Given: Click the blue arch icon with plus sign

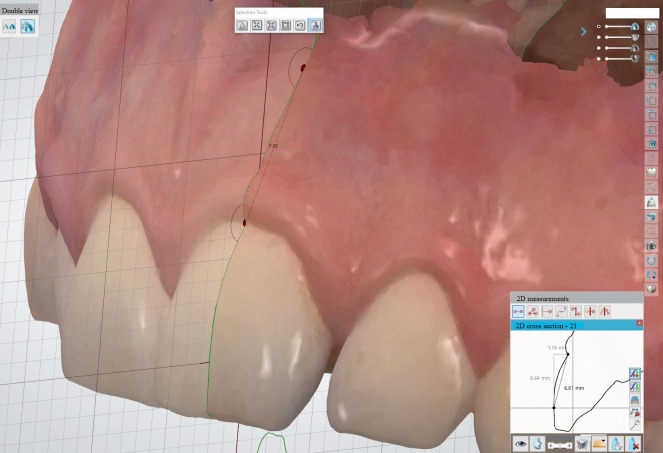Looking at the screenshot, I should (652, 275).
